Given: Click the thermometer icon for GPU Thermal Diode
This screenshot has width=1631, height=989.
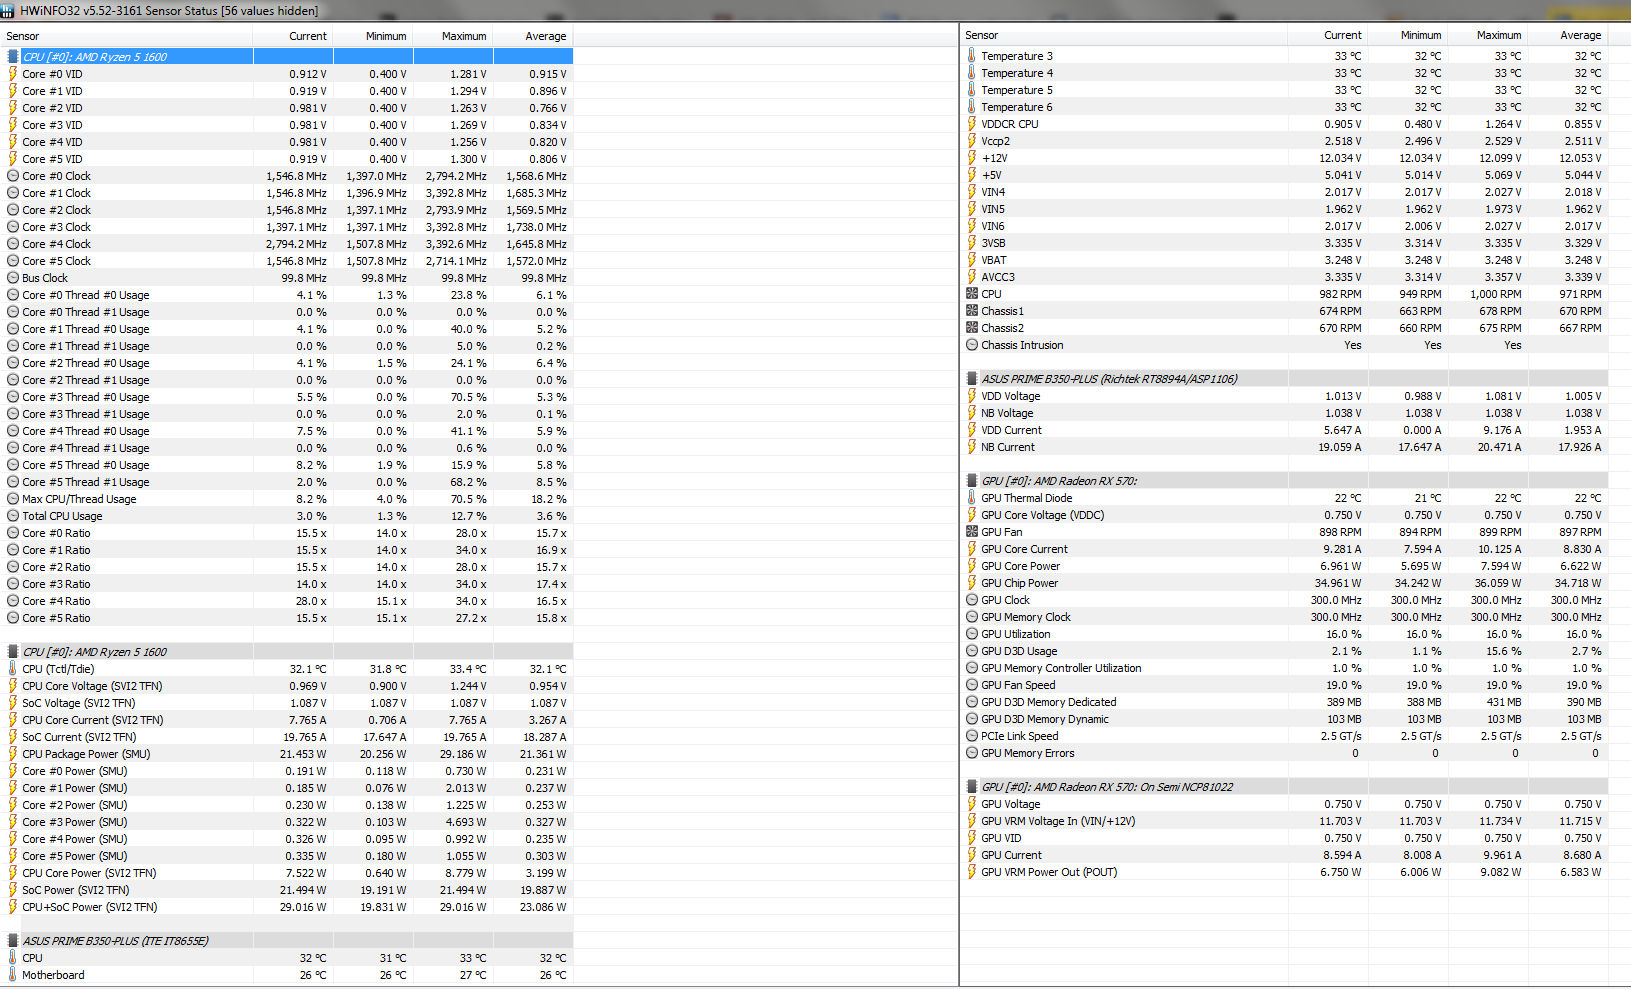Looking at the screenshot, I should [972, 498].
